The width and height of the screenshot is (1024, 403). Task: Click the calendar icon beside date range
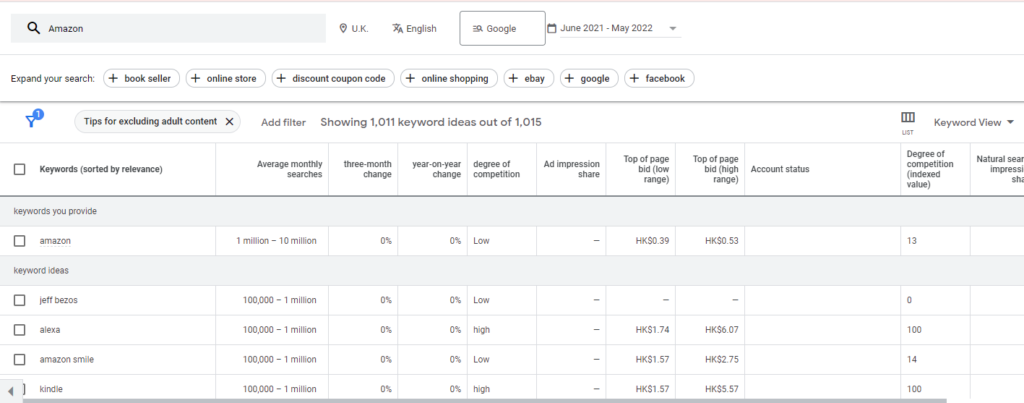point(552,28)
